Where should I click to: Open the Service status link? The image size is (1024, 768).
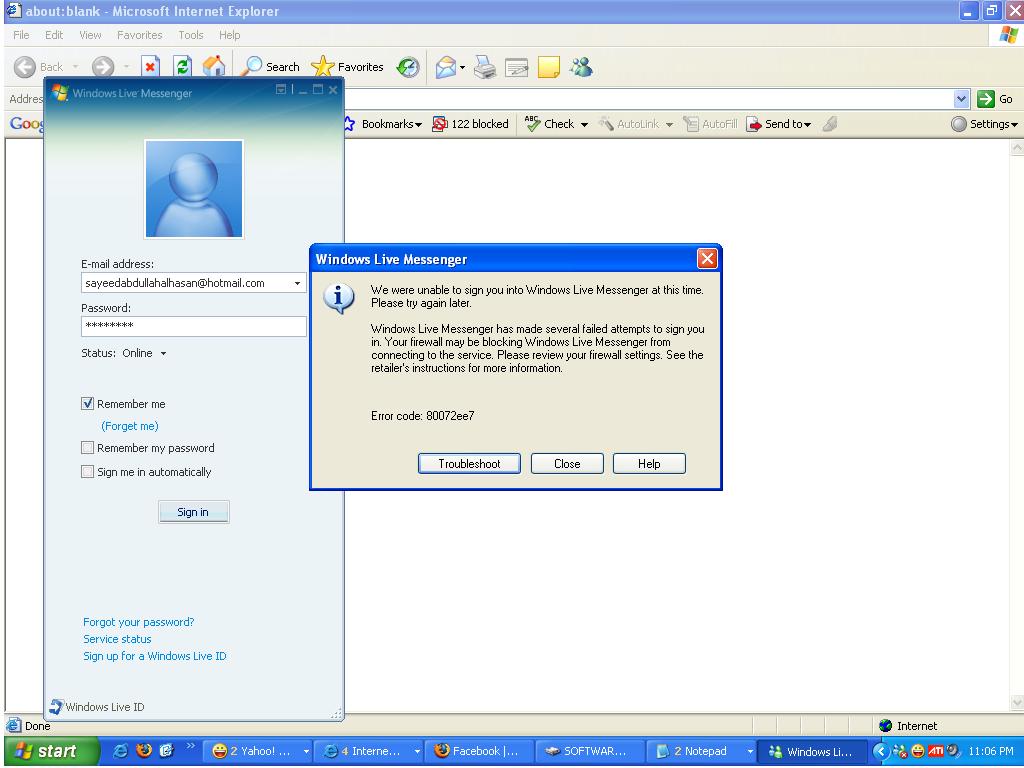(117, 639)
